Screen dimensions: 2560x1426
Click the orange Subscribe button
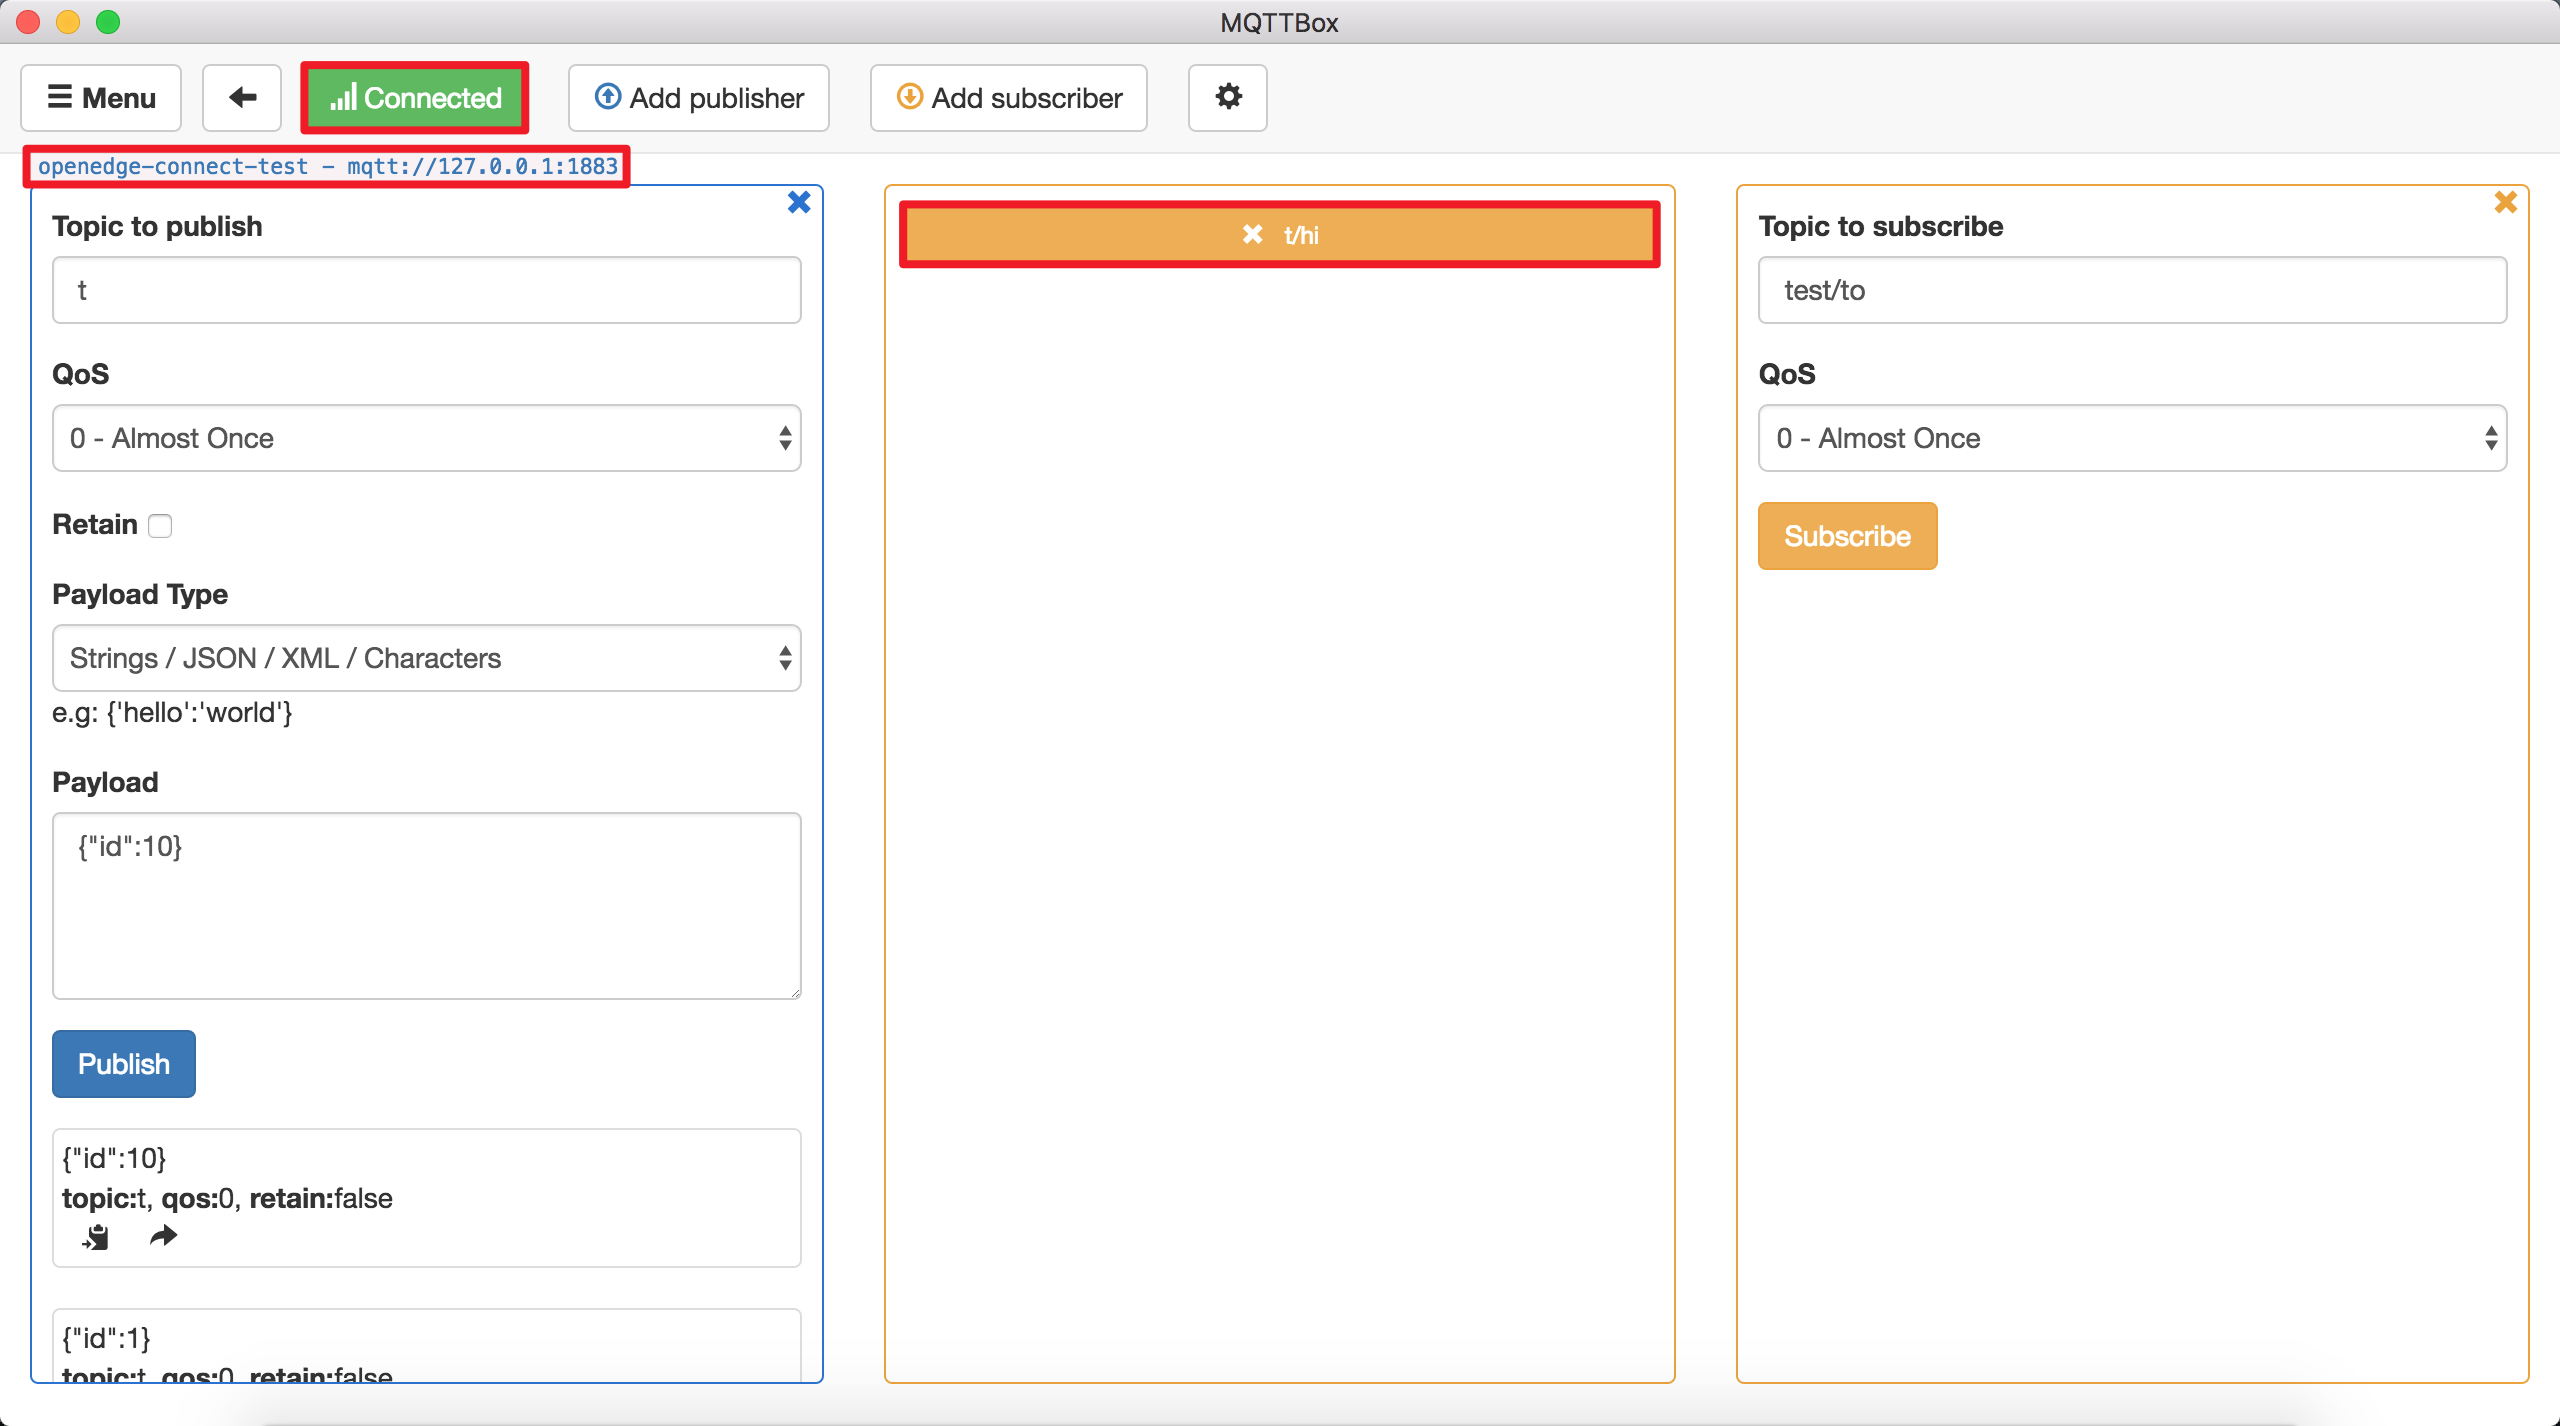1847,536
